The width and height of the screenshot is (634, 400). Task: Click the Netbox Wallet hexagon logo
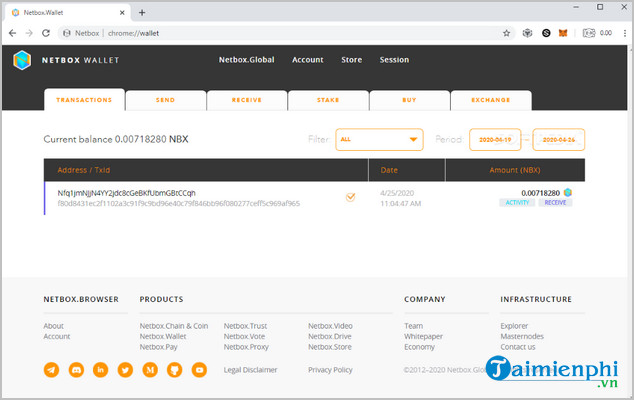point(22,60)
